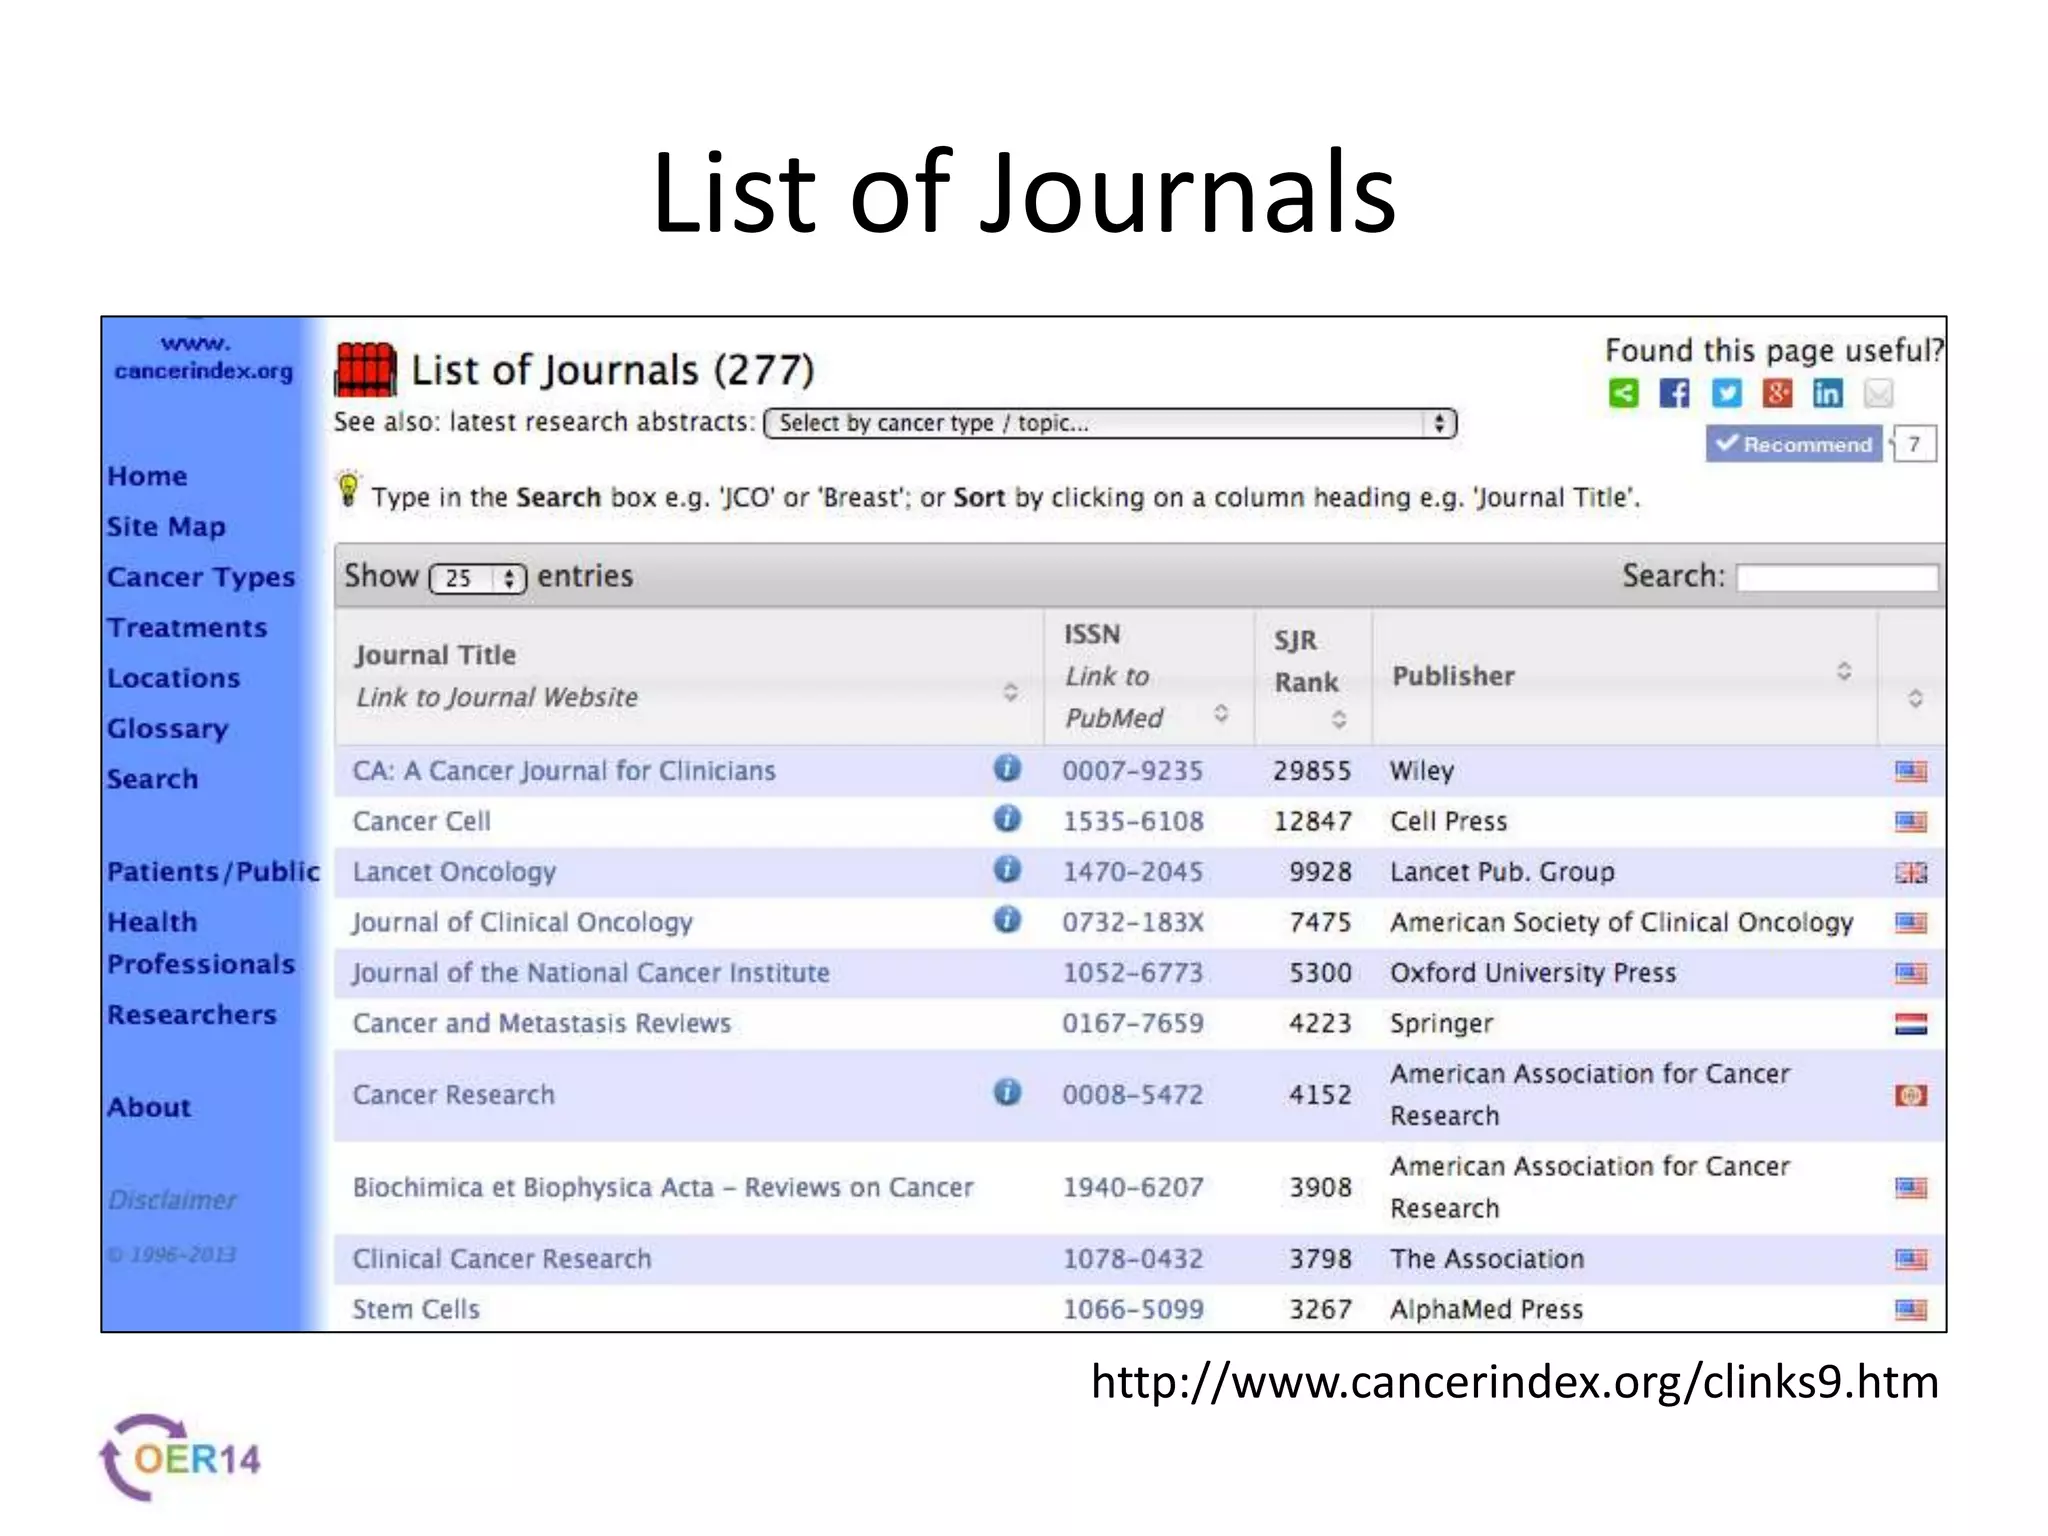Click the UK flag in Lancet Pub. Group row
Screen dimensions: 2048x1536
click(x=1911, y=873)
